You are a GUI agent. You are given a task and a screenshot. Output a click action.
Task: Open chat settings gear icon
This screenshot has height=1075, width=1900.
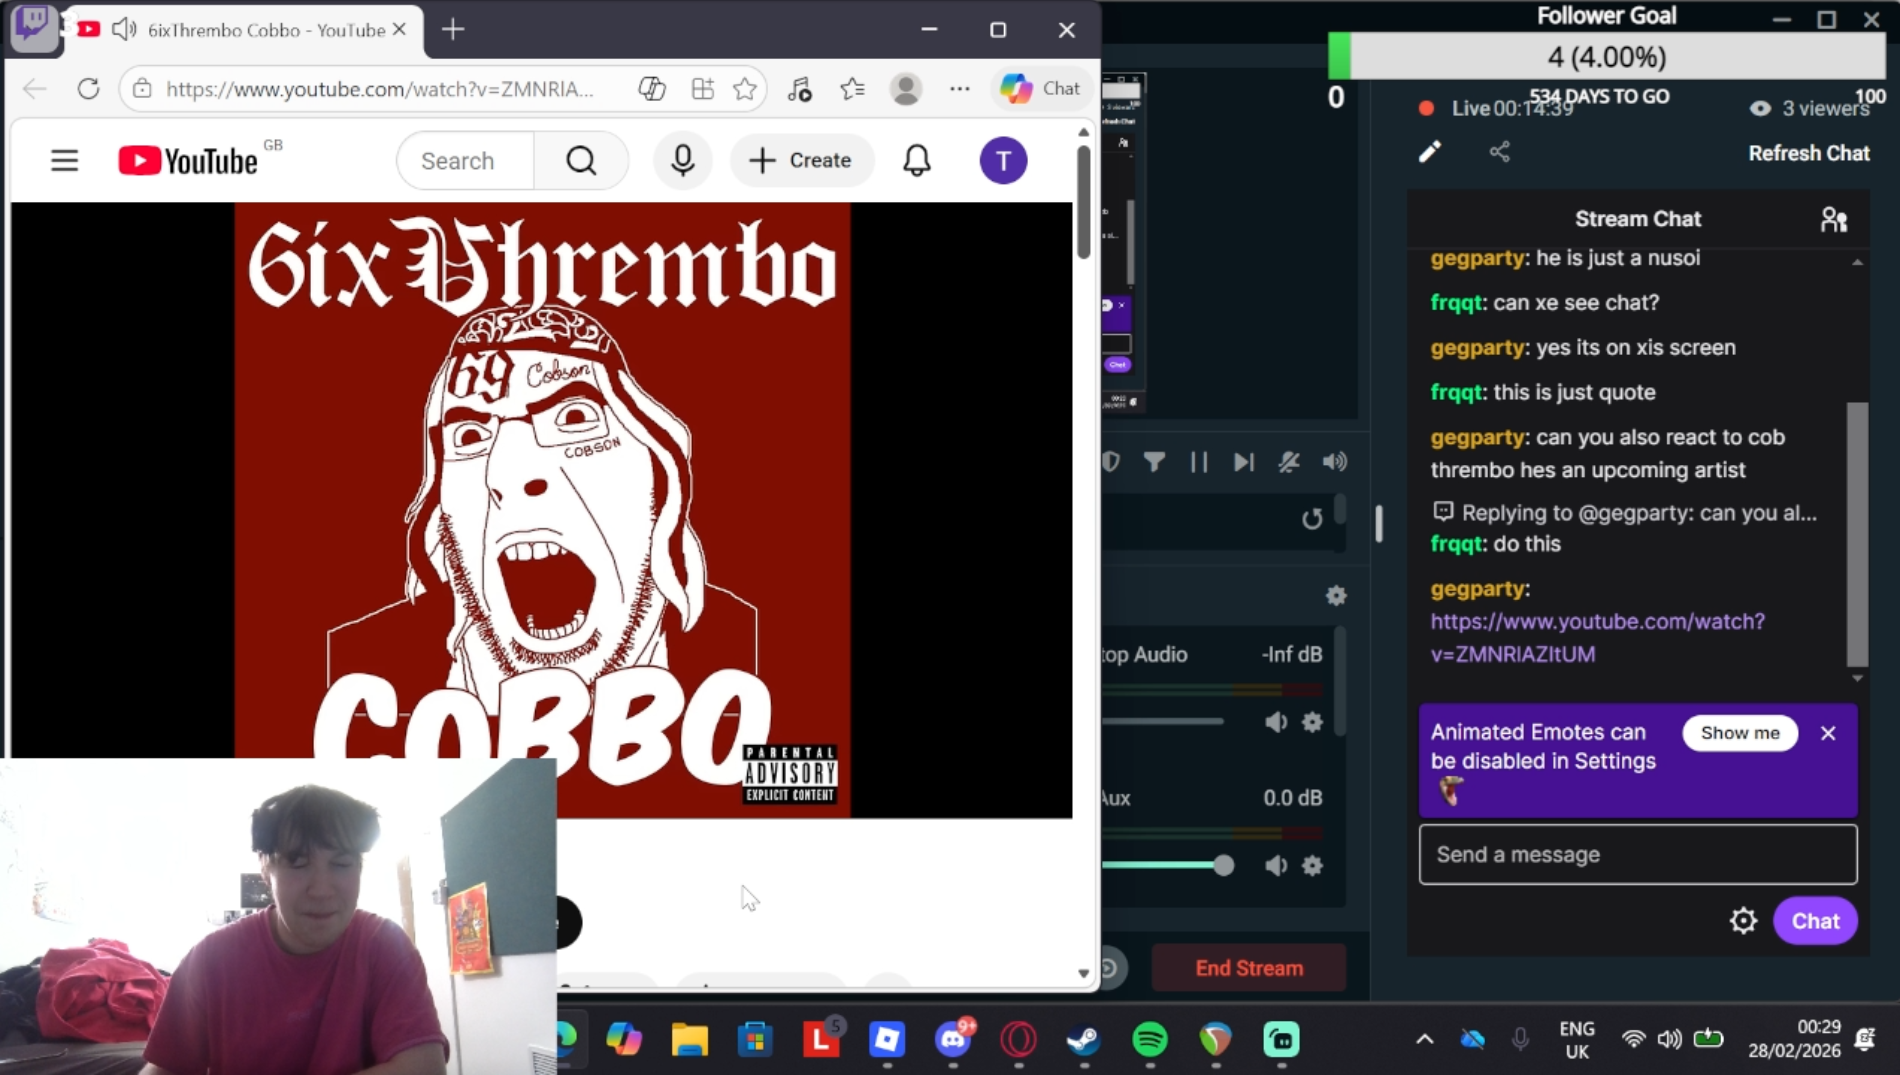[1743, 920]
